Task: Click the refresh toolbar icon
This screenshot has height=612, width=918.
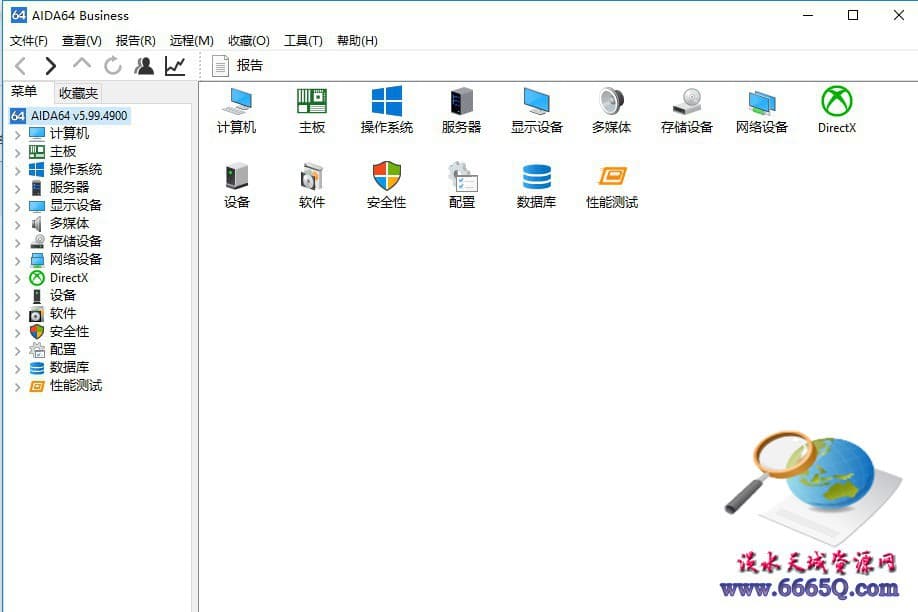Action: (113, 66)
